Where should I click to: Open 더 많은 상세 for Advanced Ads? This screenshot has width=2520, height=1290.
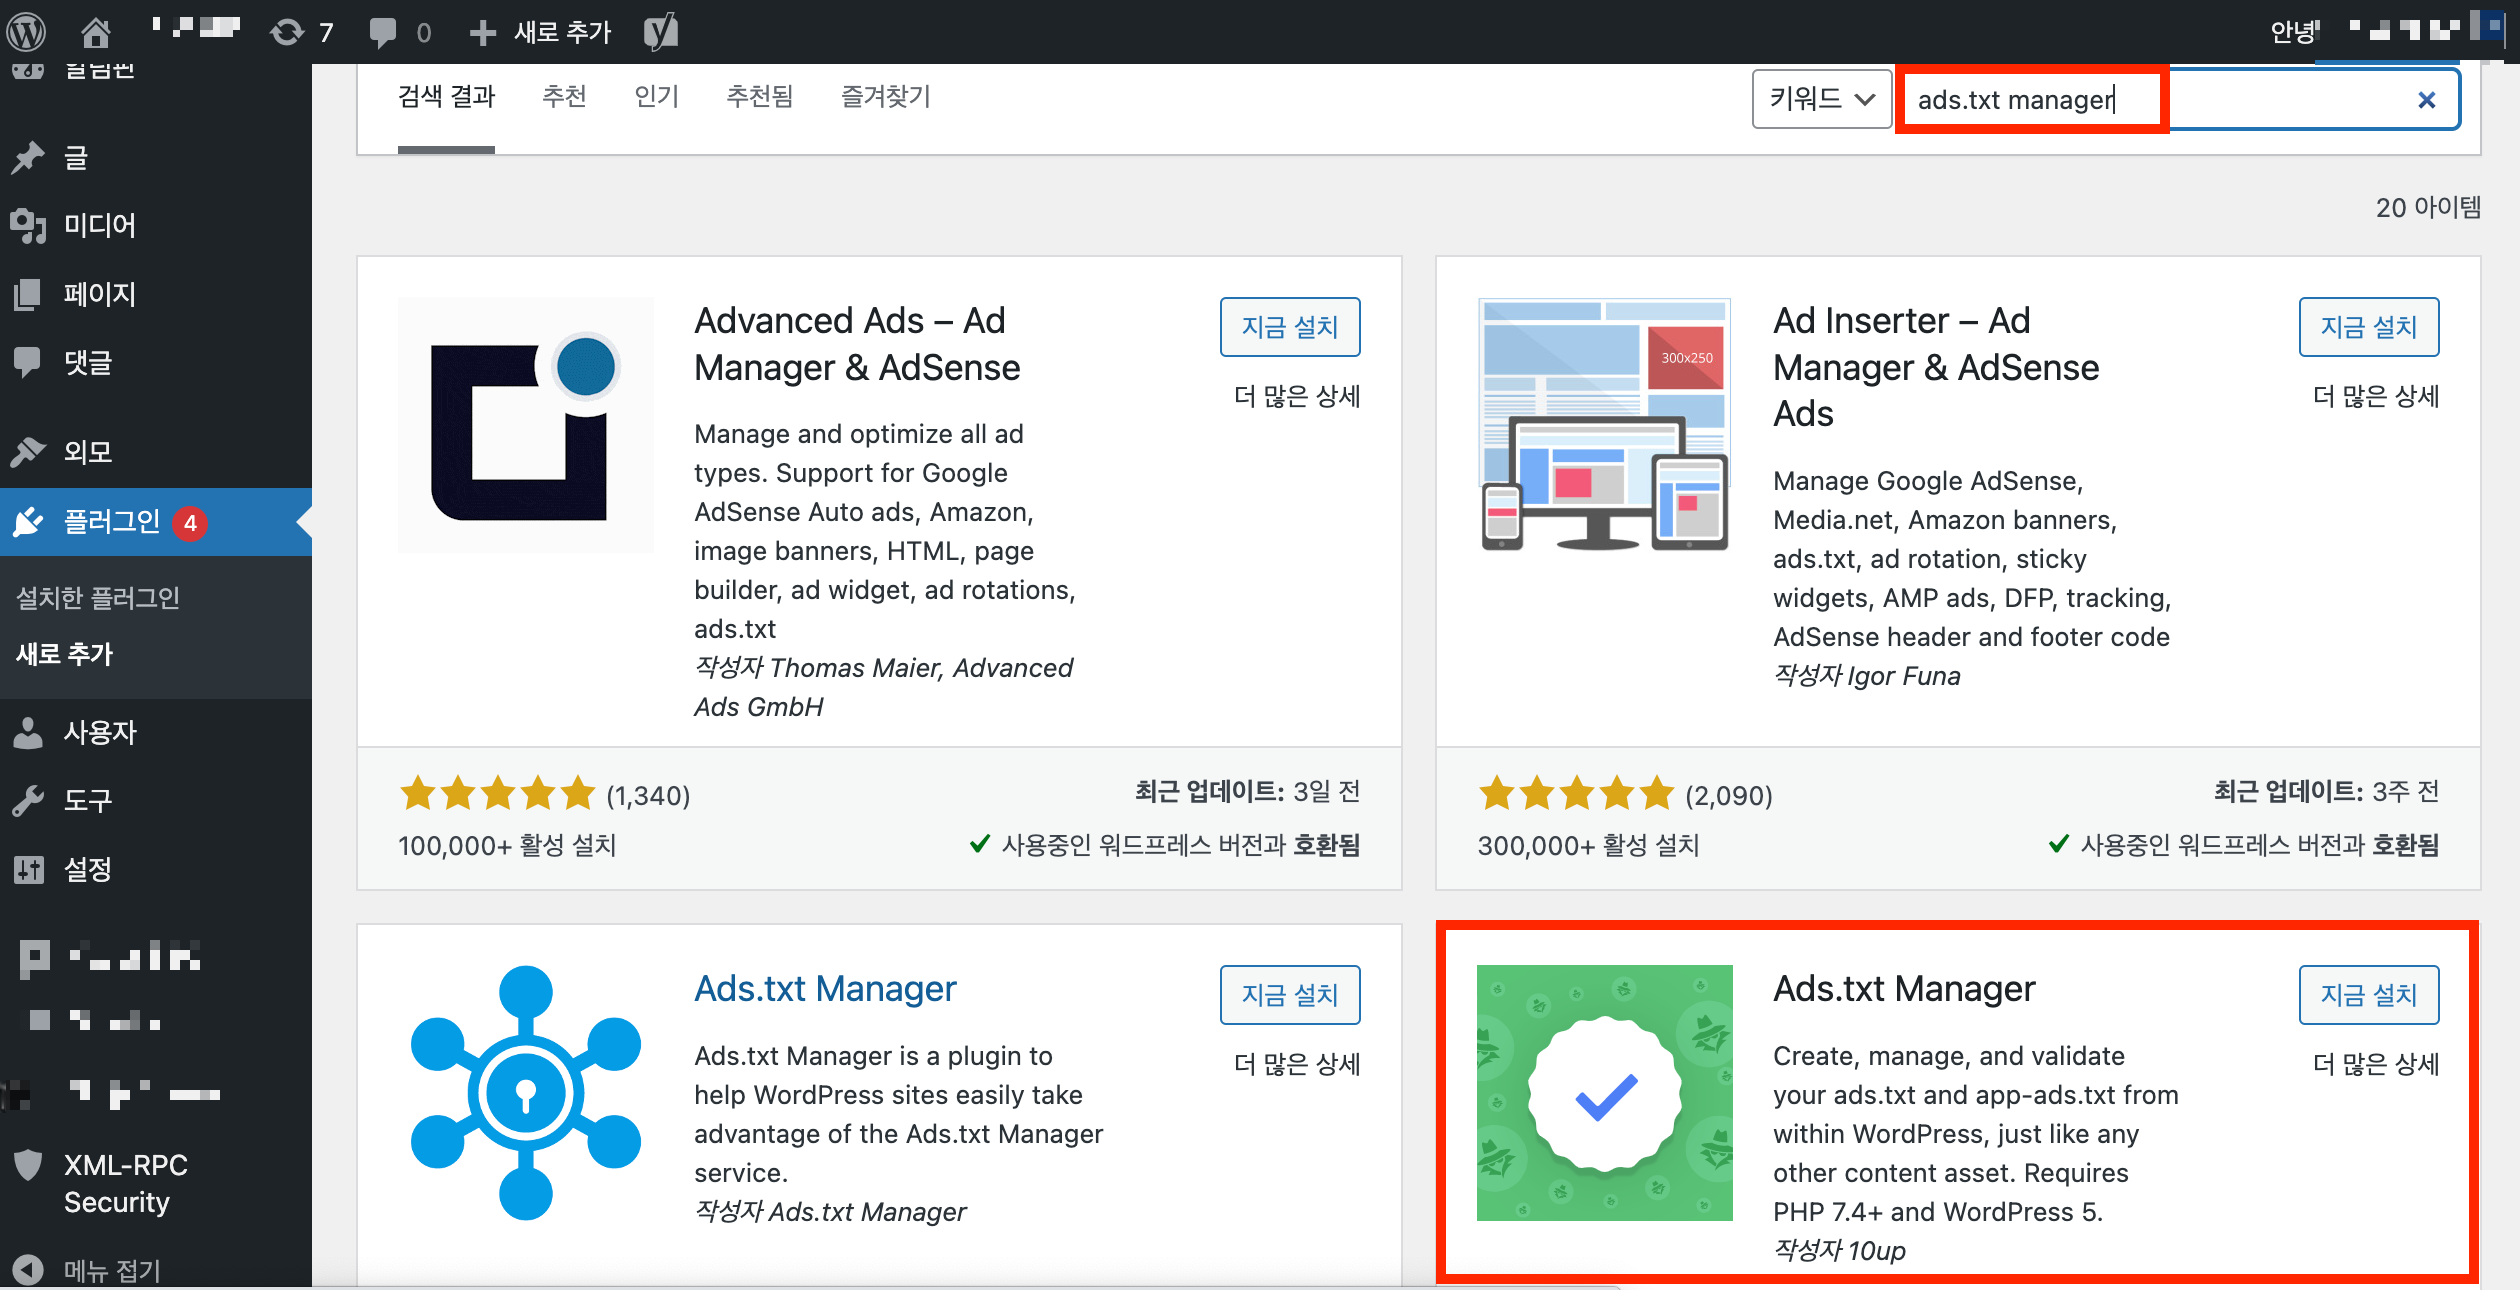click(1296, 397)
